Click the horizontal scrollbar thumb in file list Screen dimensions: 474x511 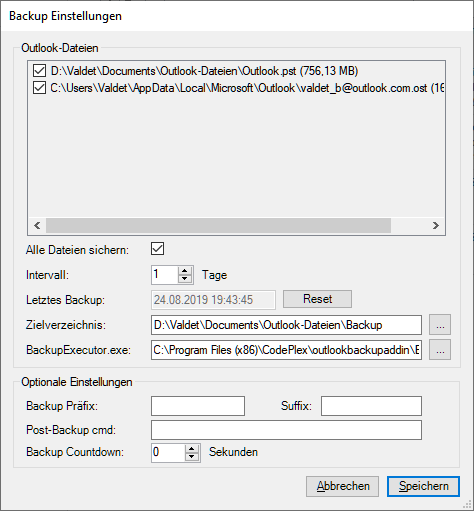click(x=218, y=226)
